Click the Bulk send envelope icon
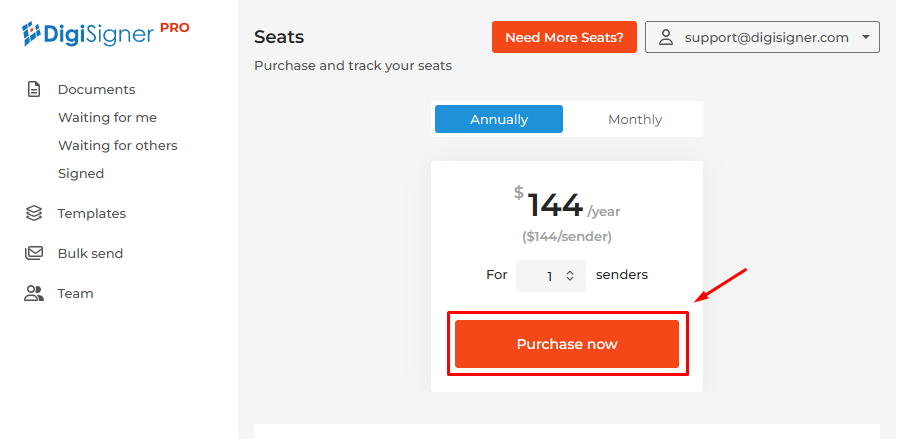 [x=34, y=253]
